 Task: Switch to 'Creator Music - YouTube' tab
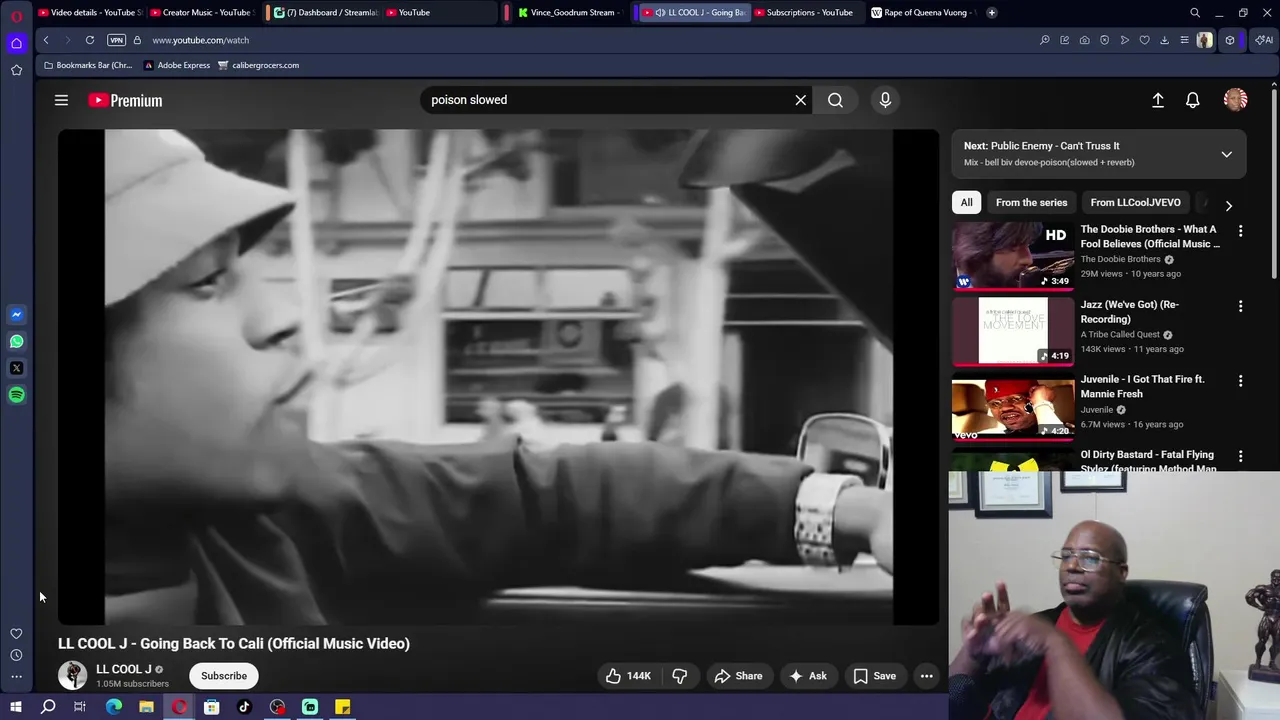point(203,13)
